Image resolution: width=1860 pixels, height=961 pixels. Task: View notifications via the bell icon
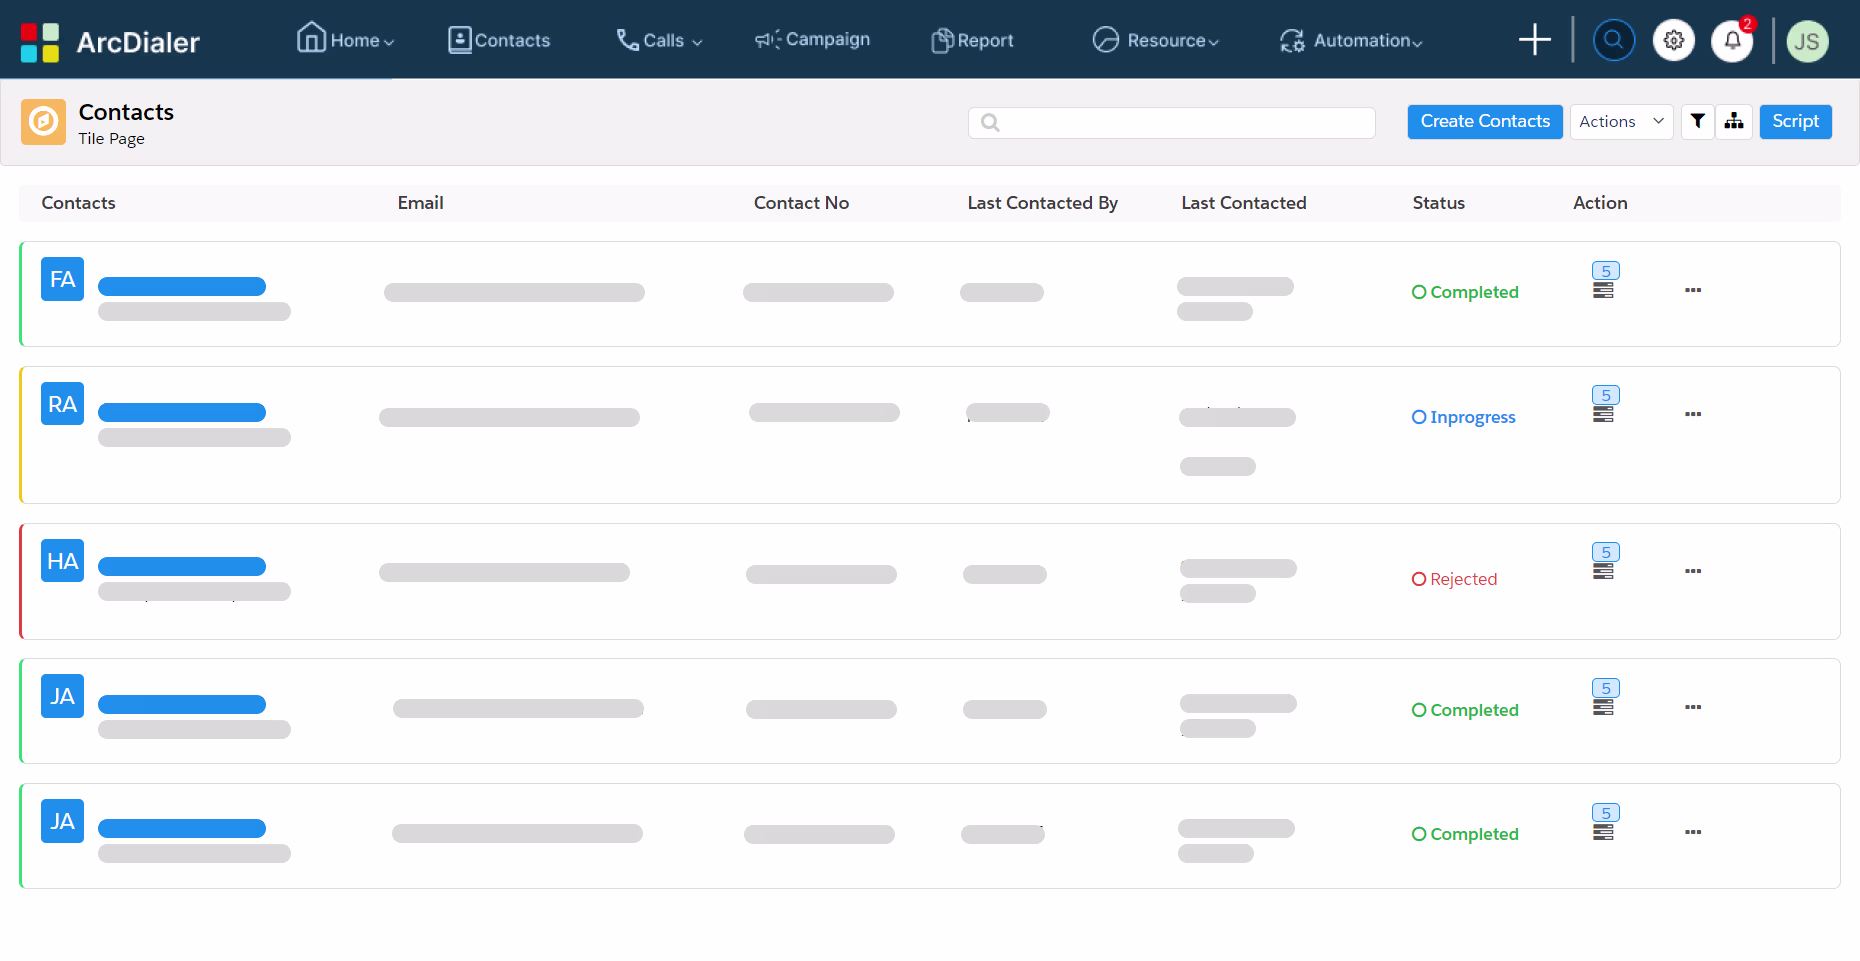[1733, 41]
